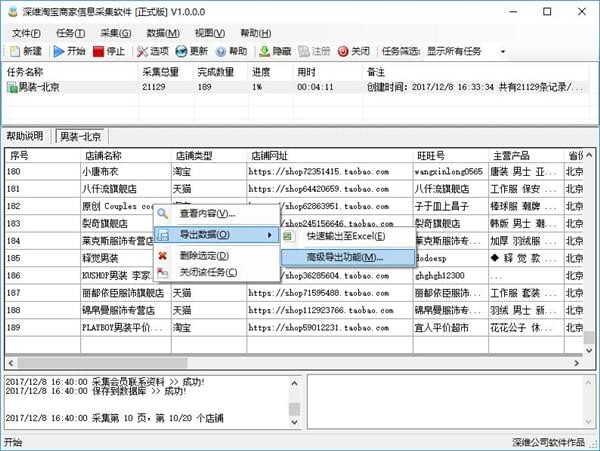Click 深维公司软件作品 in status bar
Image resolution: width=600 pixels, height=451 pixels.
click(549, 443)
